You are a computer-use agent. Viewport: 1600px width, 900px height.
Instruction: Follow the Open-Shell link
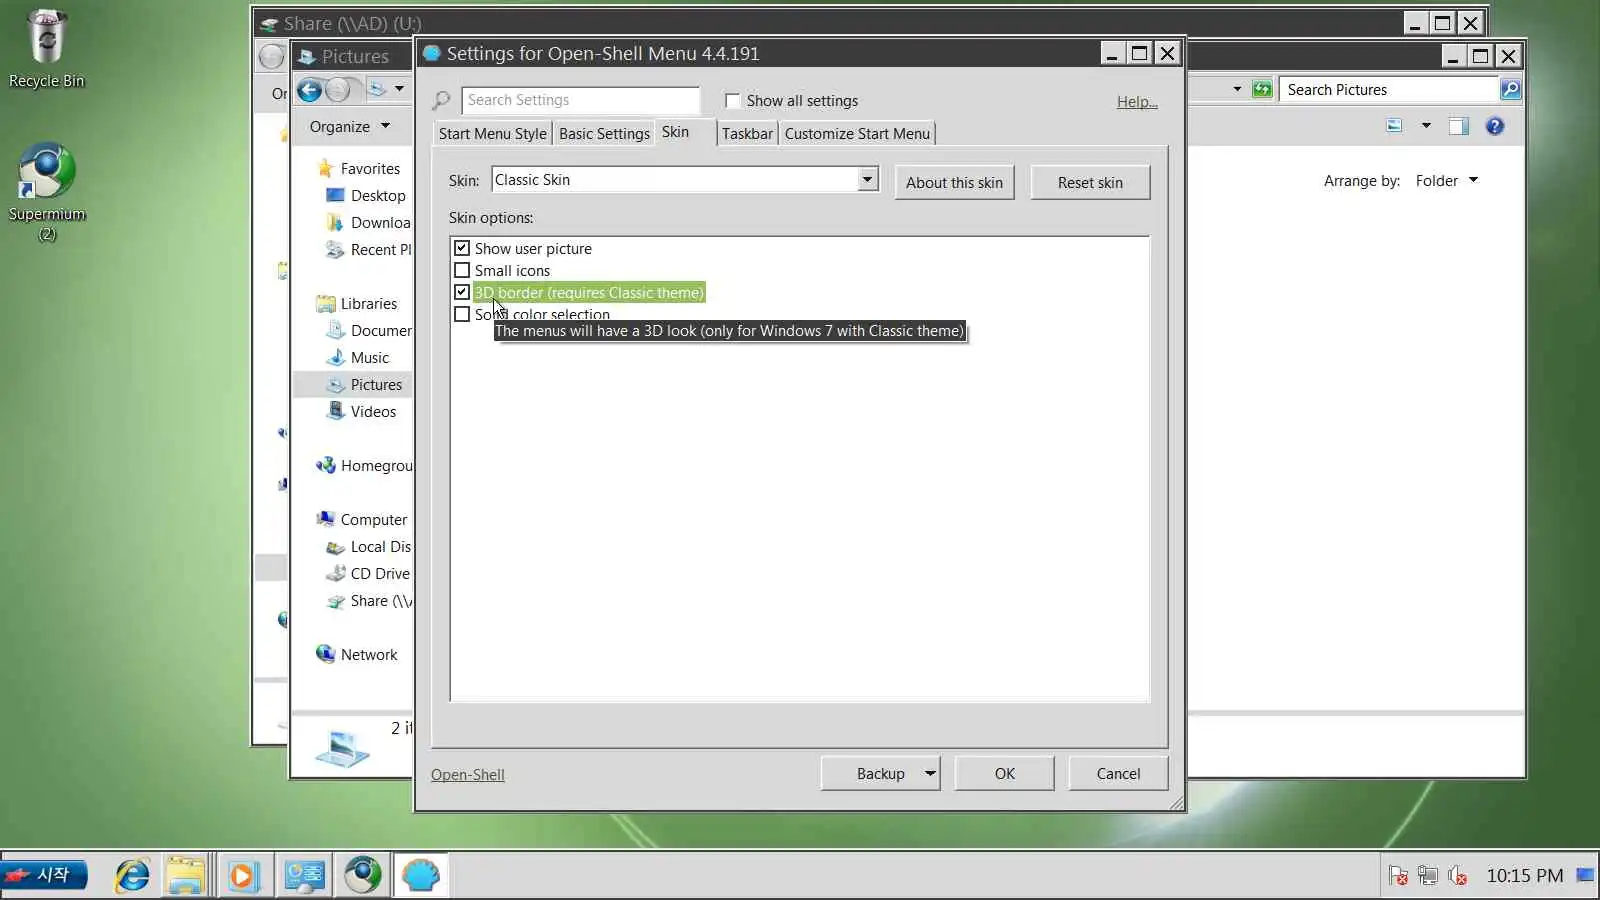(468, 775)
